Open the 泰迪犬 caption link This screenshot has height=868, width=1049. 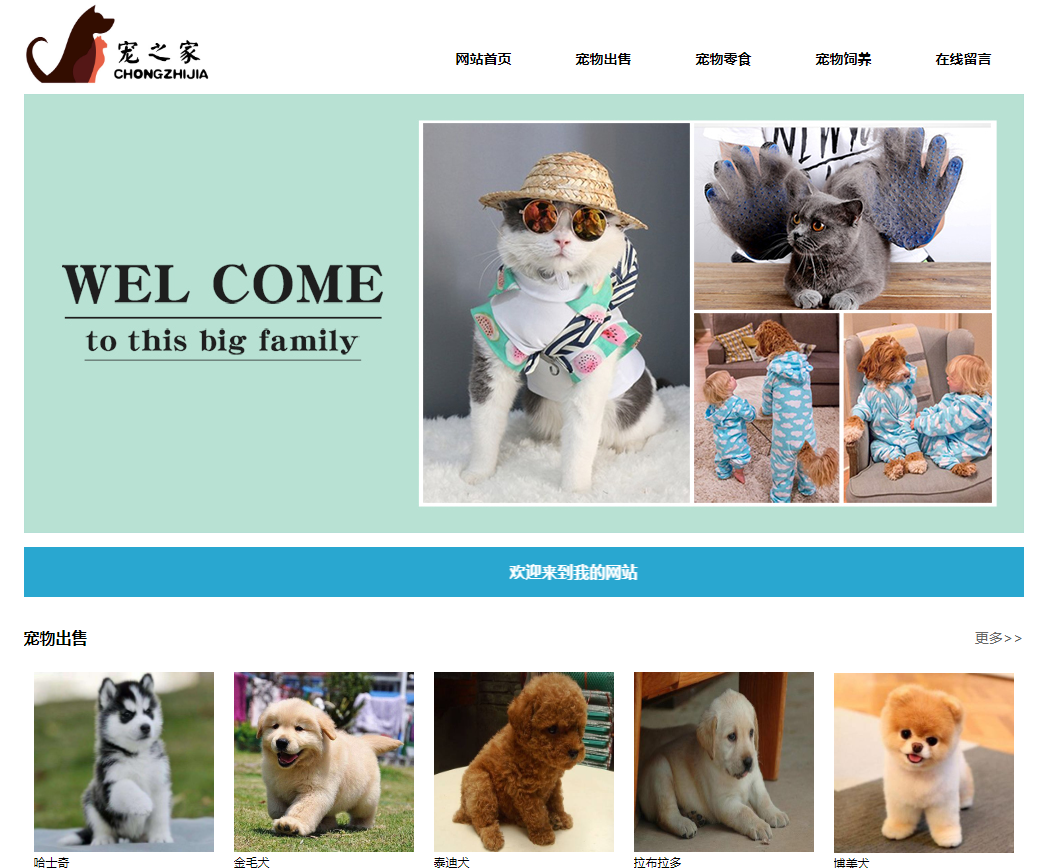click(452, 862)
